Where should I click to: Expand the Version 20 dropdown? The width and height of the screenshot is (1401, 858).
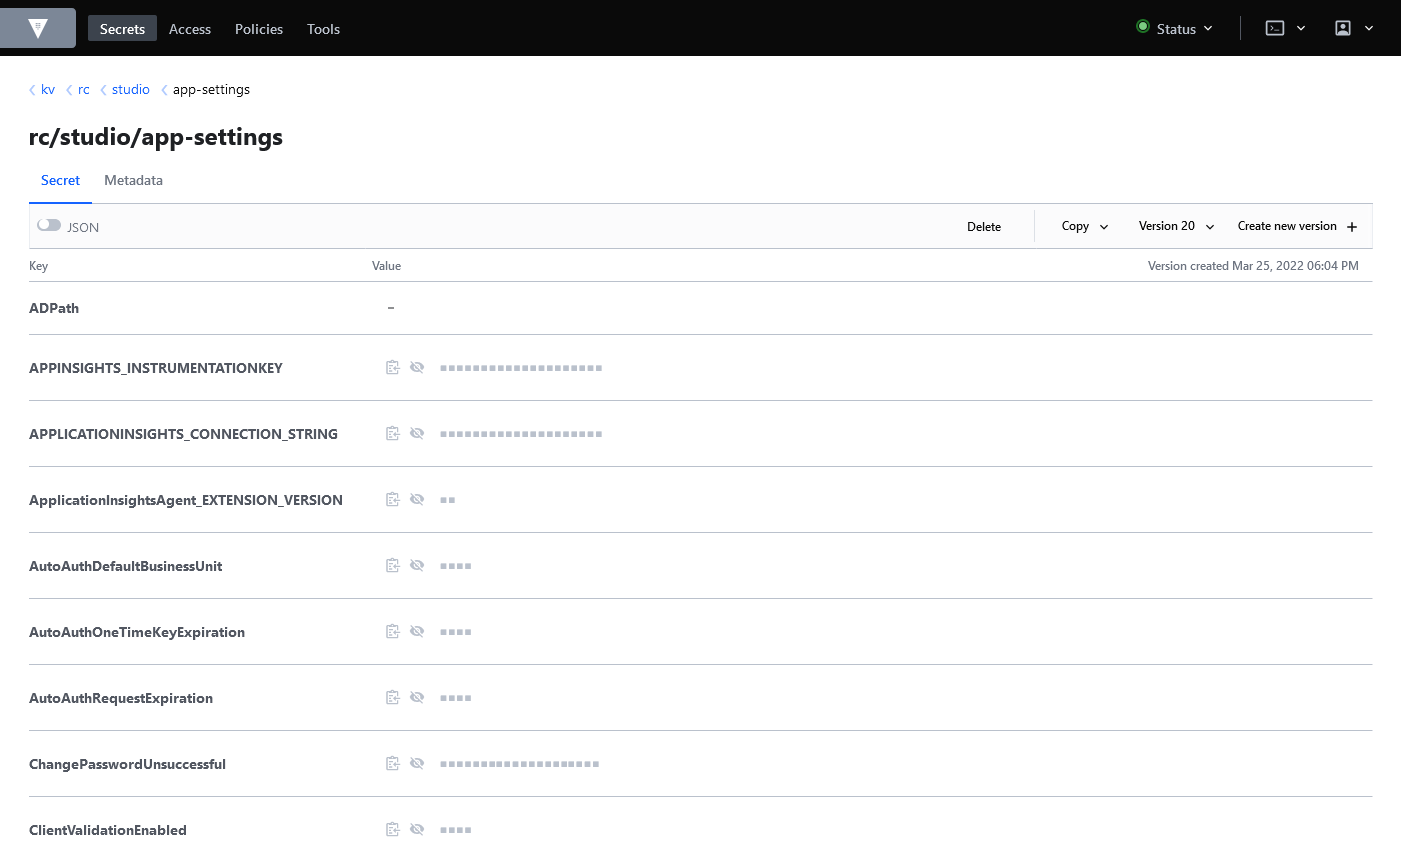click(1176, 227)
